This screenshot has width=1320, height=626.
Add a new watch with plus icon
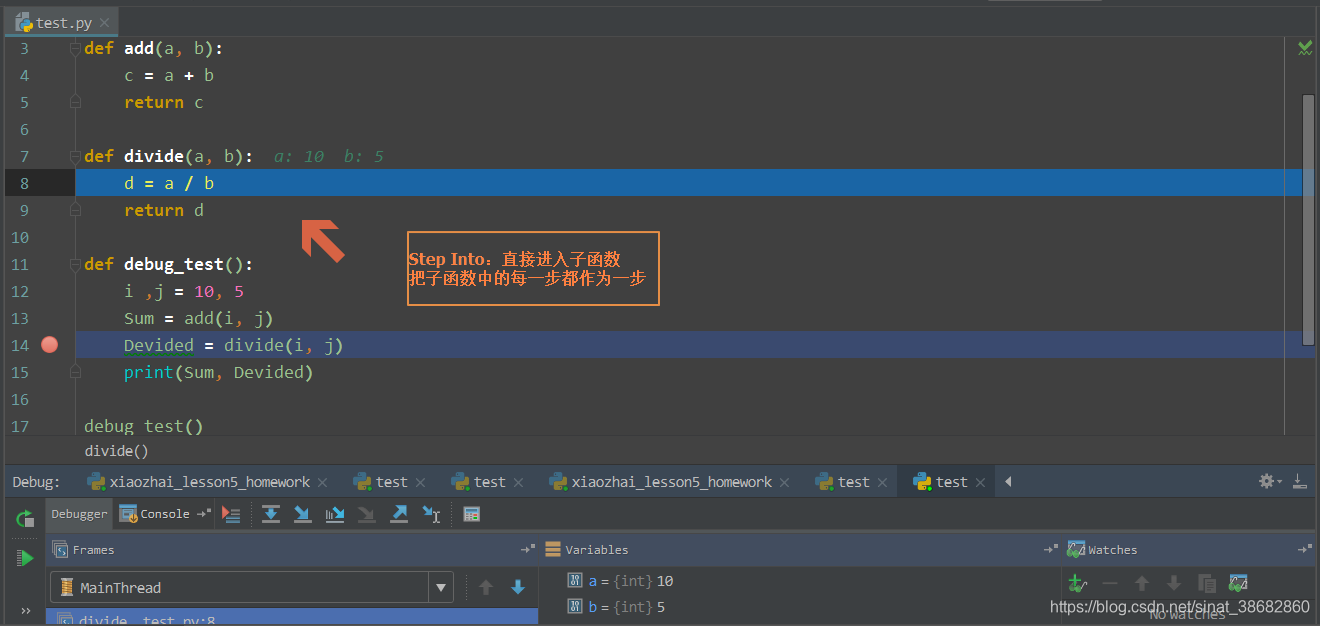point(1077,583)
